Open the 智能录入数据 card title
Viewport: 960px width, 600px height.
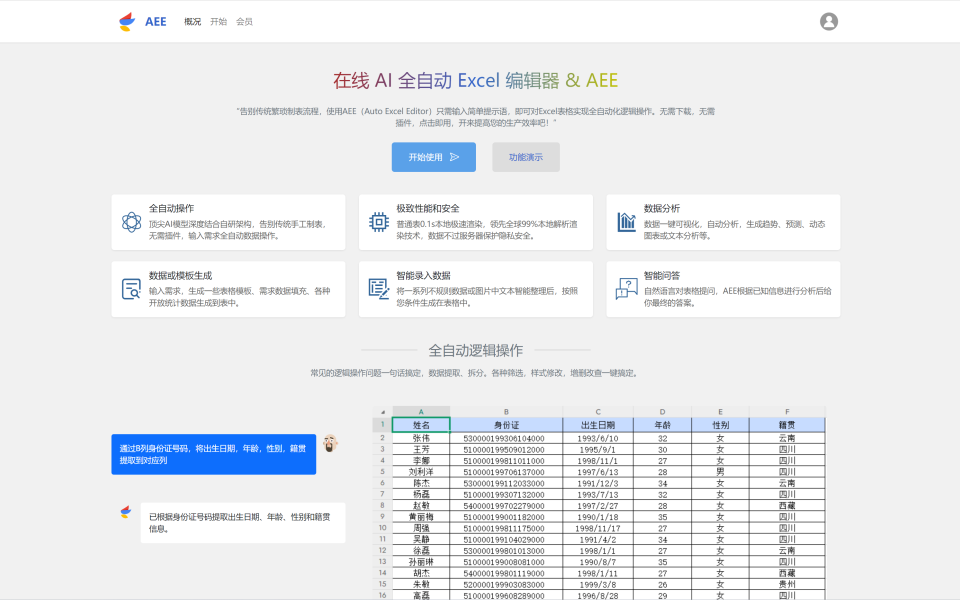coord(424,276)
